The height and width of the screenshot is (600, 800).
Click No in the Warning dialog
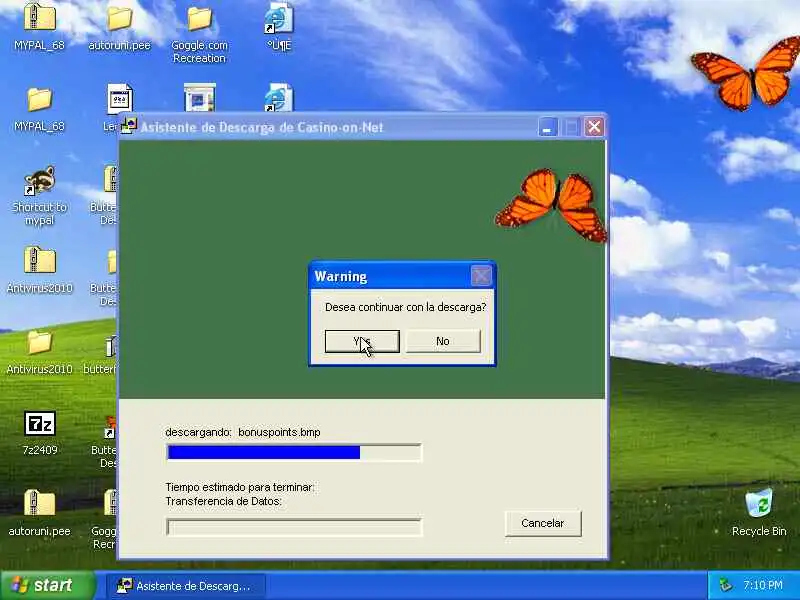tap(443, 341)
